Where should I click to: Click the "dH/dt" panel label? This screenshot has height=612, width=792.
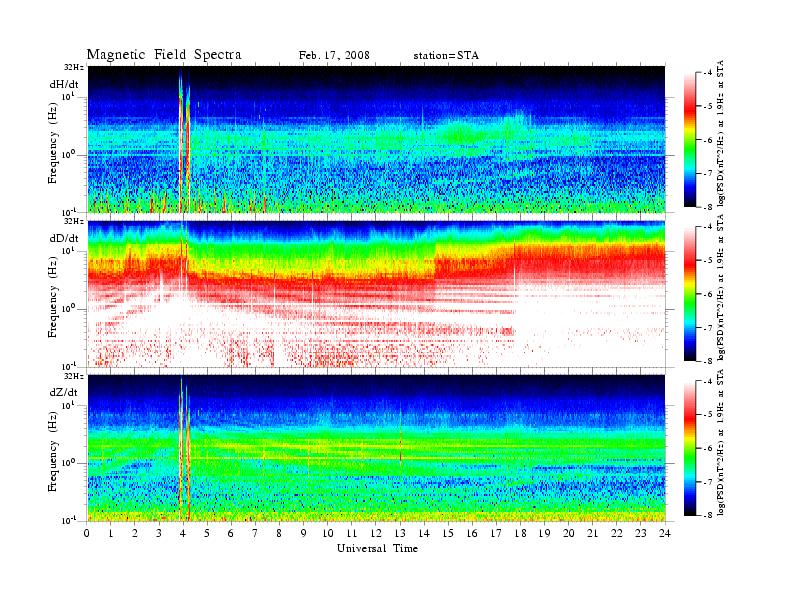point(64,84)
